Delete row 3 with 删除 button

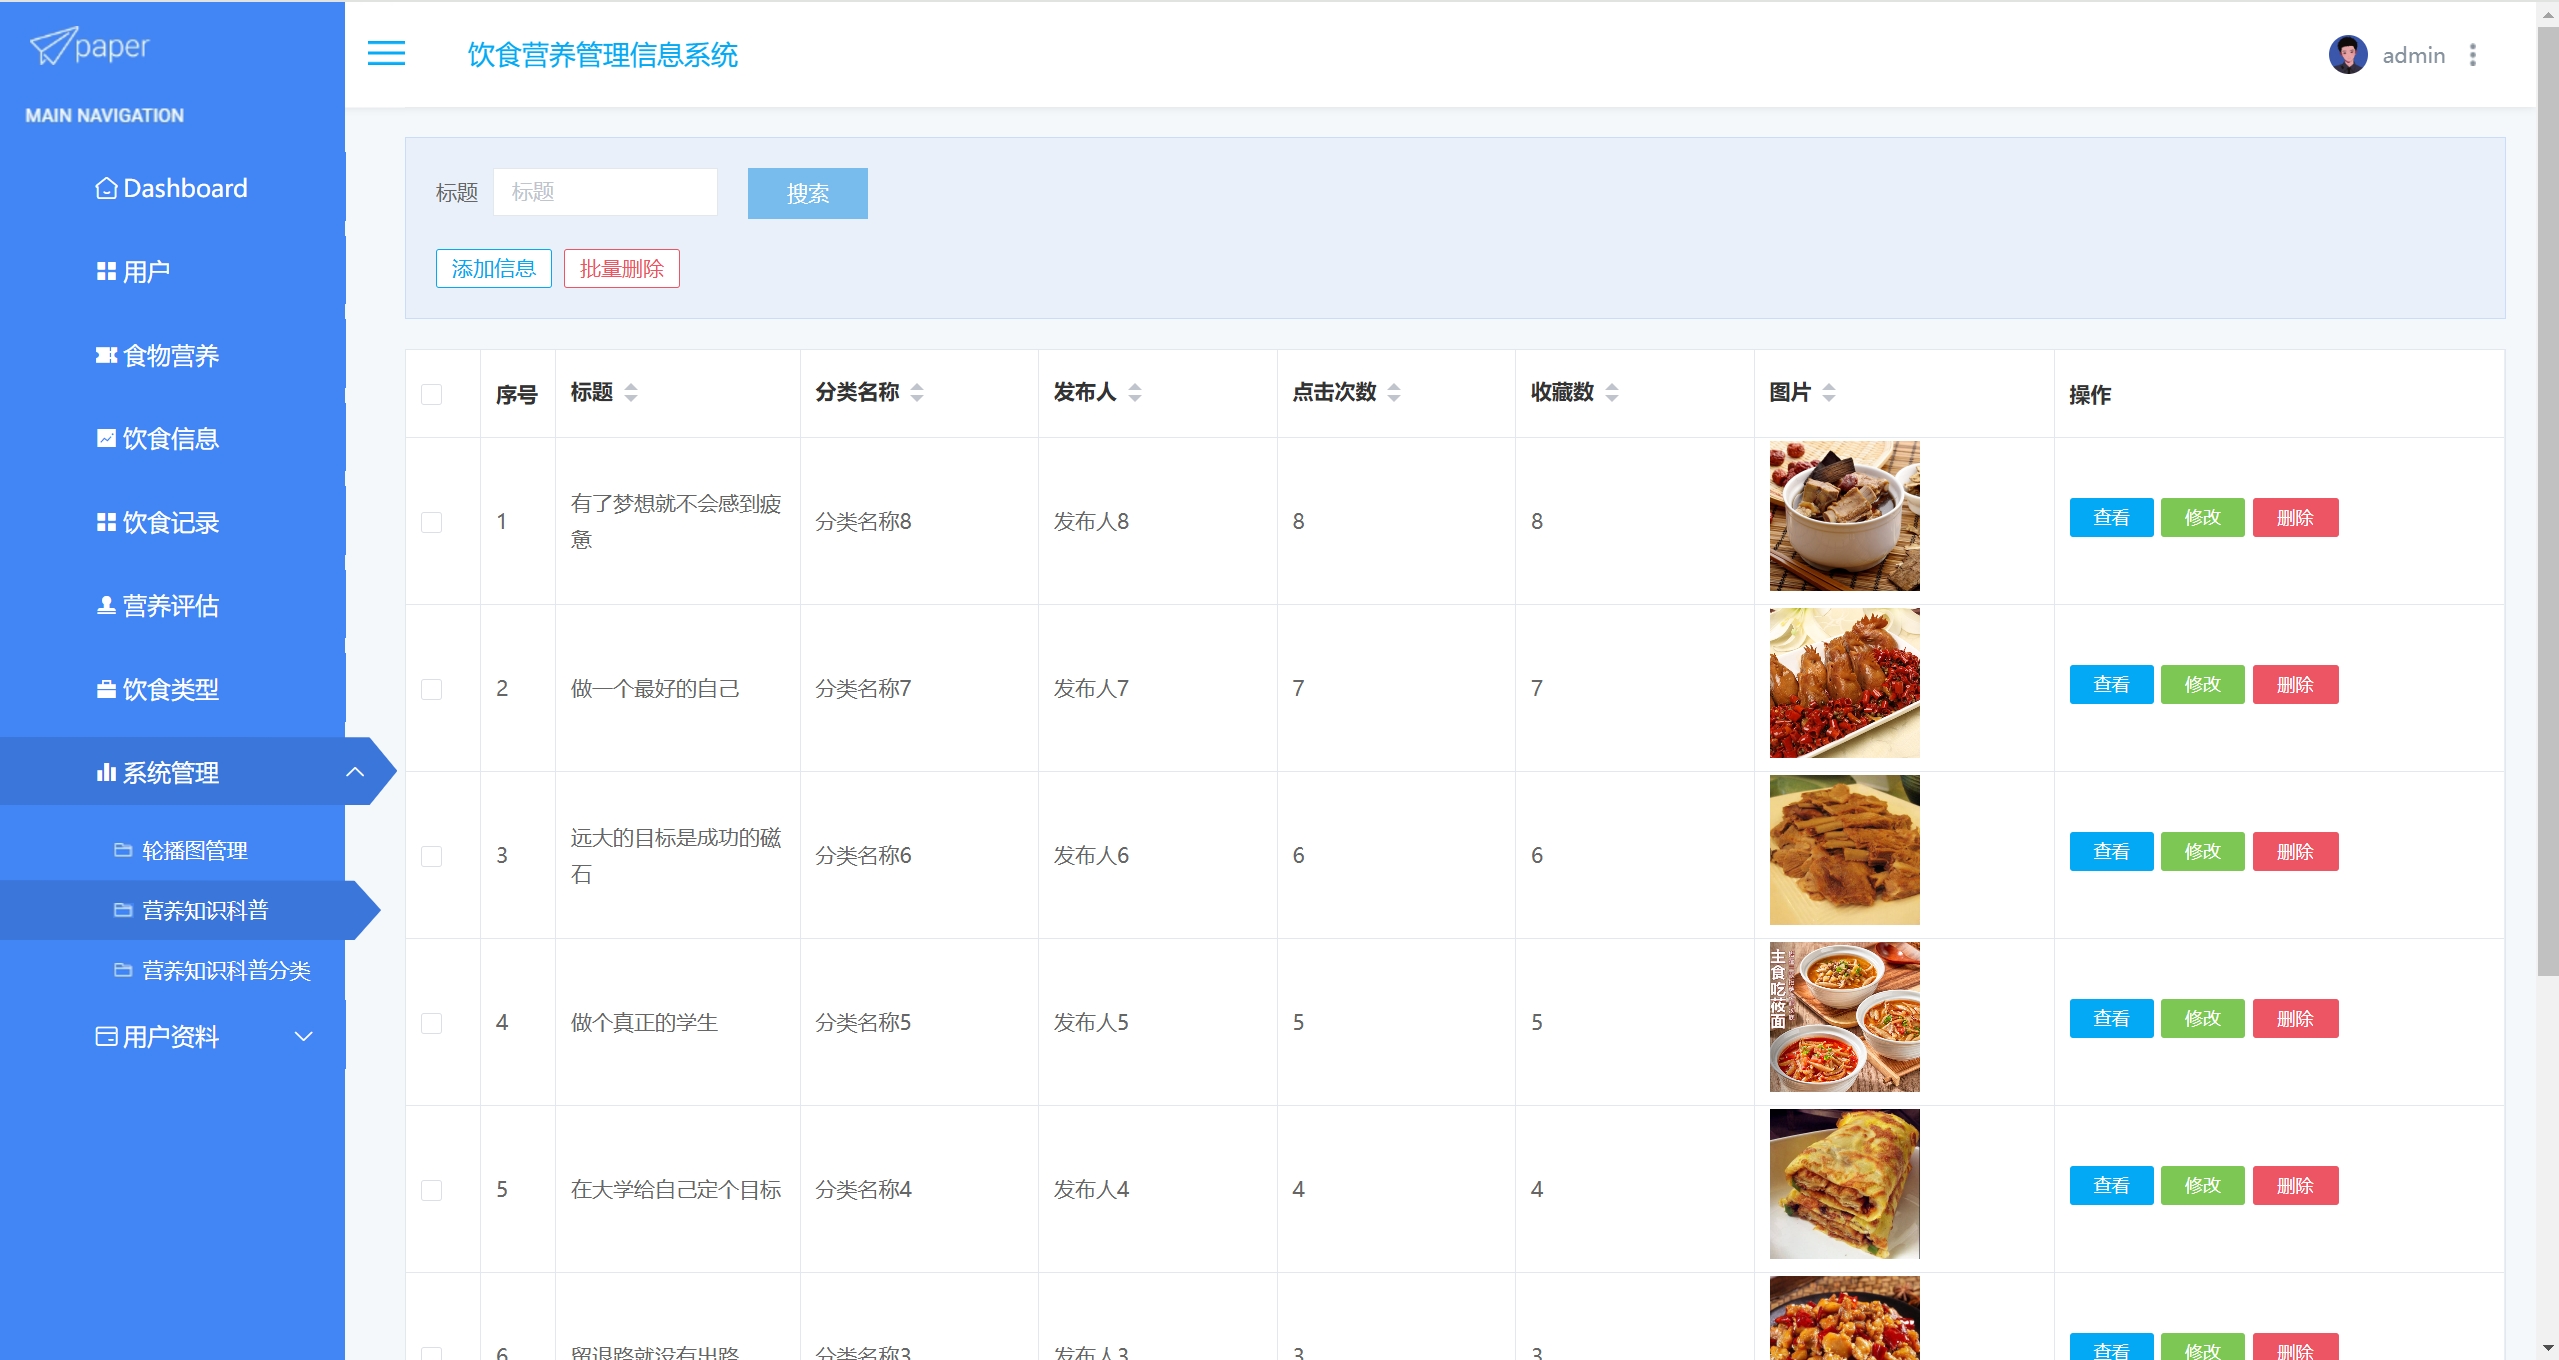[2295, 852]
